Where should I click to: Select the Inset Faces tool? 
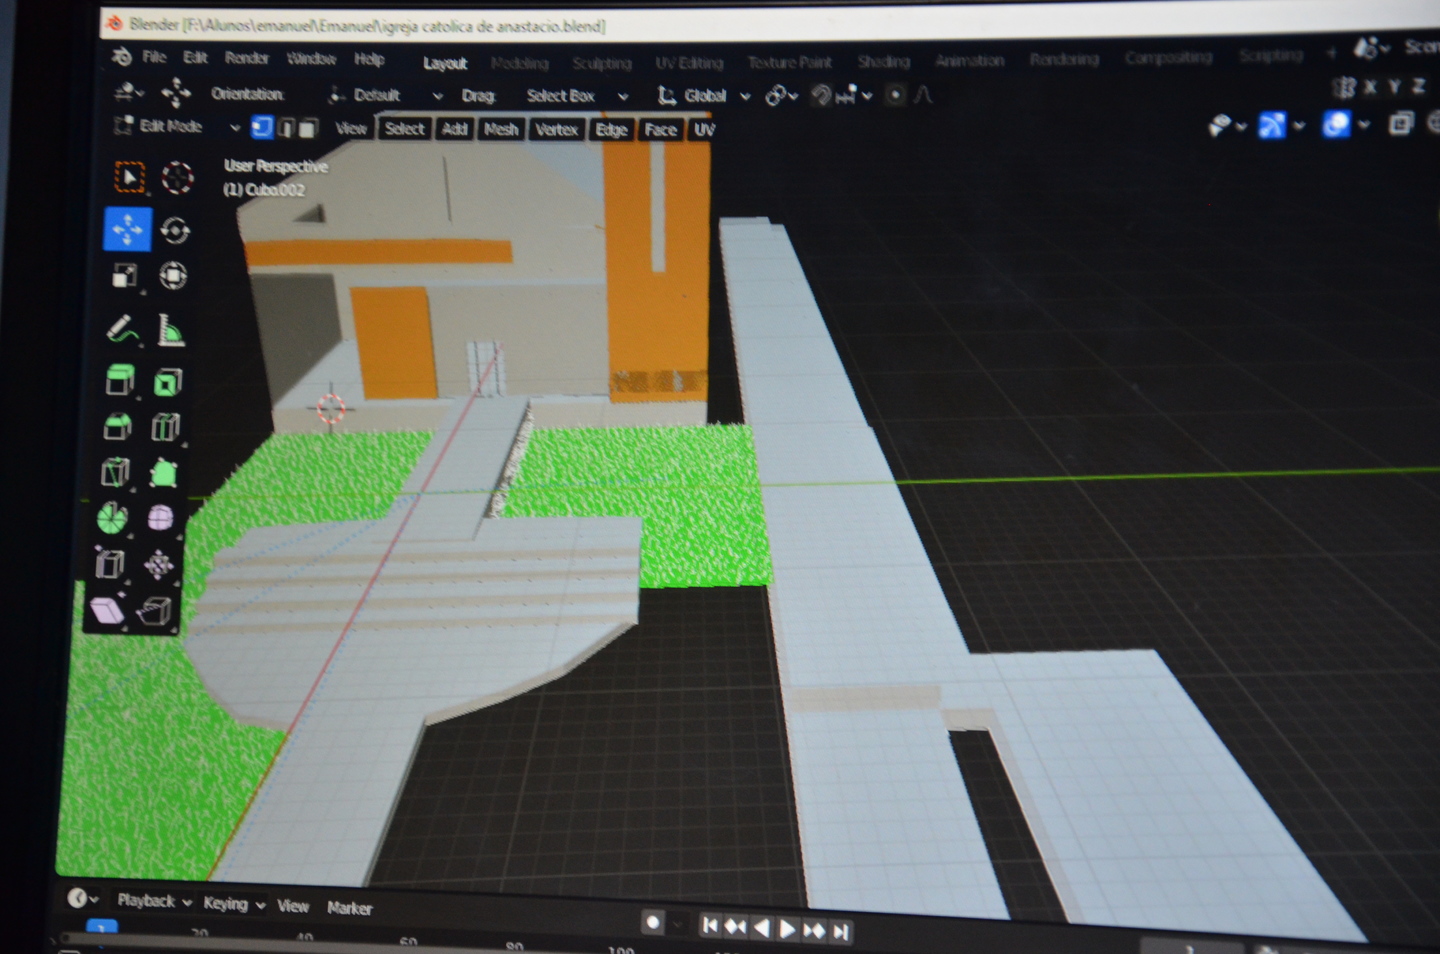pyautogui.click(x=168, y=382)
